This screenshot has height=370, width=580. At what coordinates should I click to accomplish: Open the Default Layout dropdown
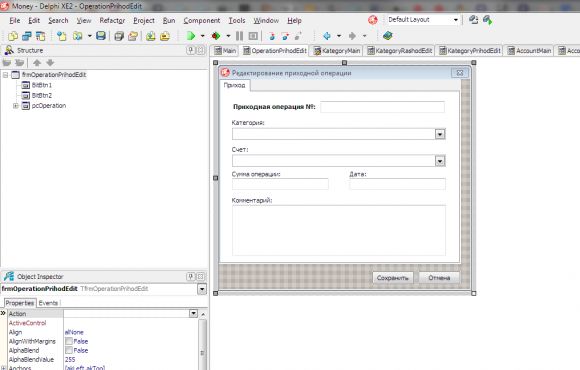456,20
